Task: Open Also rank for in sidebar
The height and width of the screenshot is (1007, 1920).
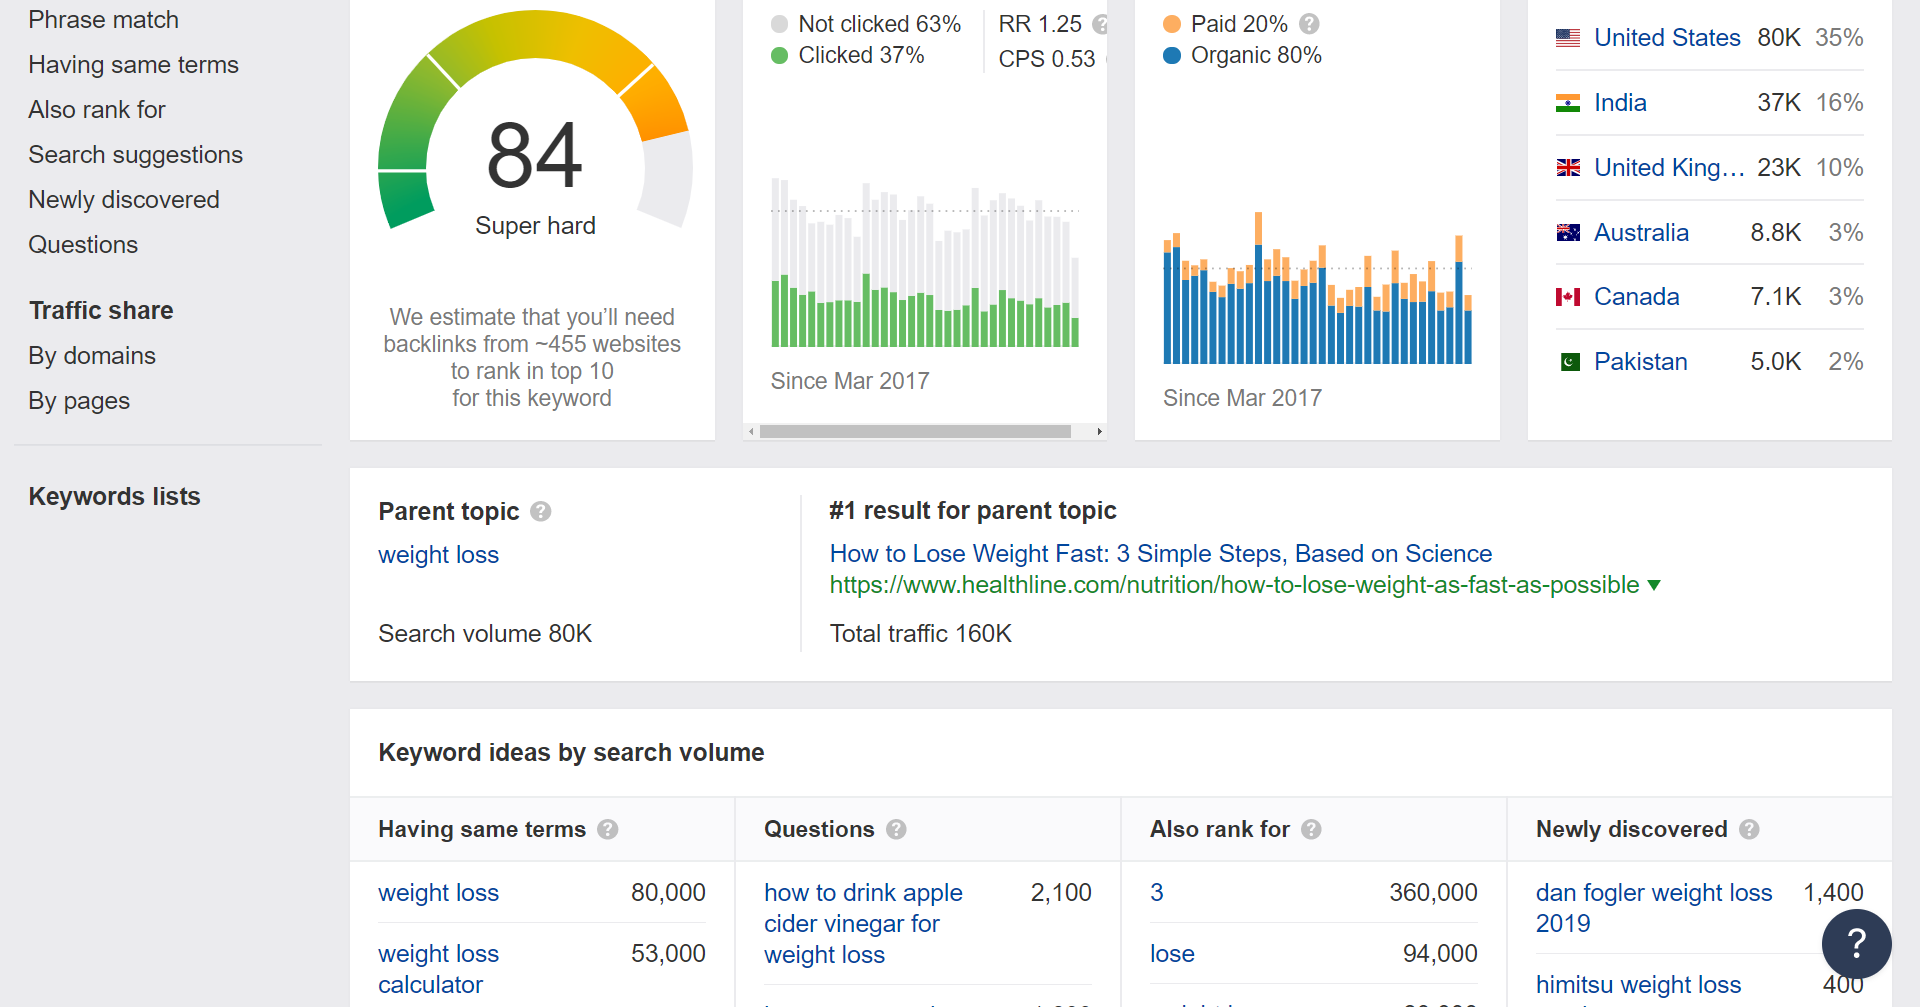Action: click(96, 110)
